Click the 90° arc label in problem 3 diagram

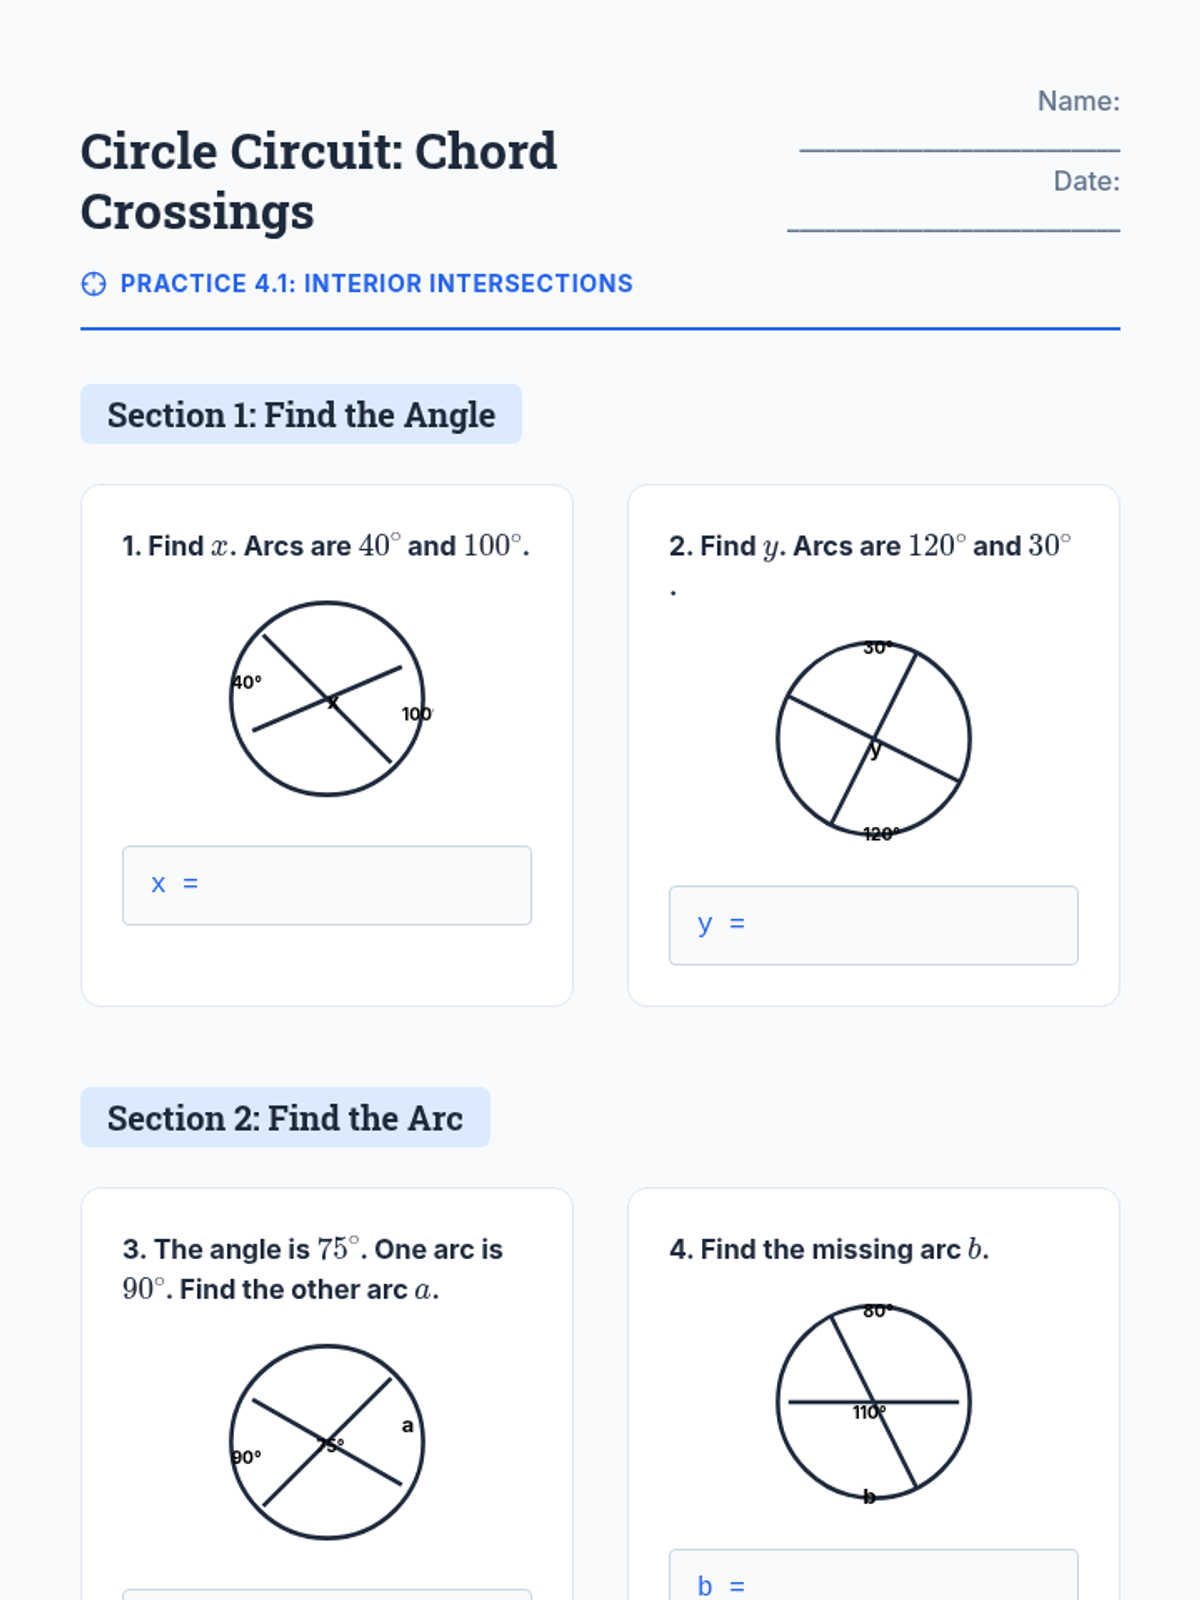tap(246, 1457)
